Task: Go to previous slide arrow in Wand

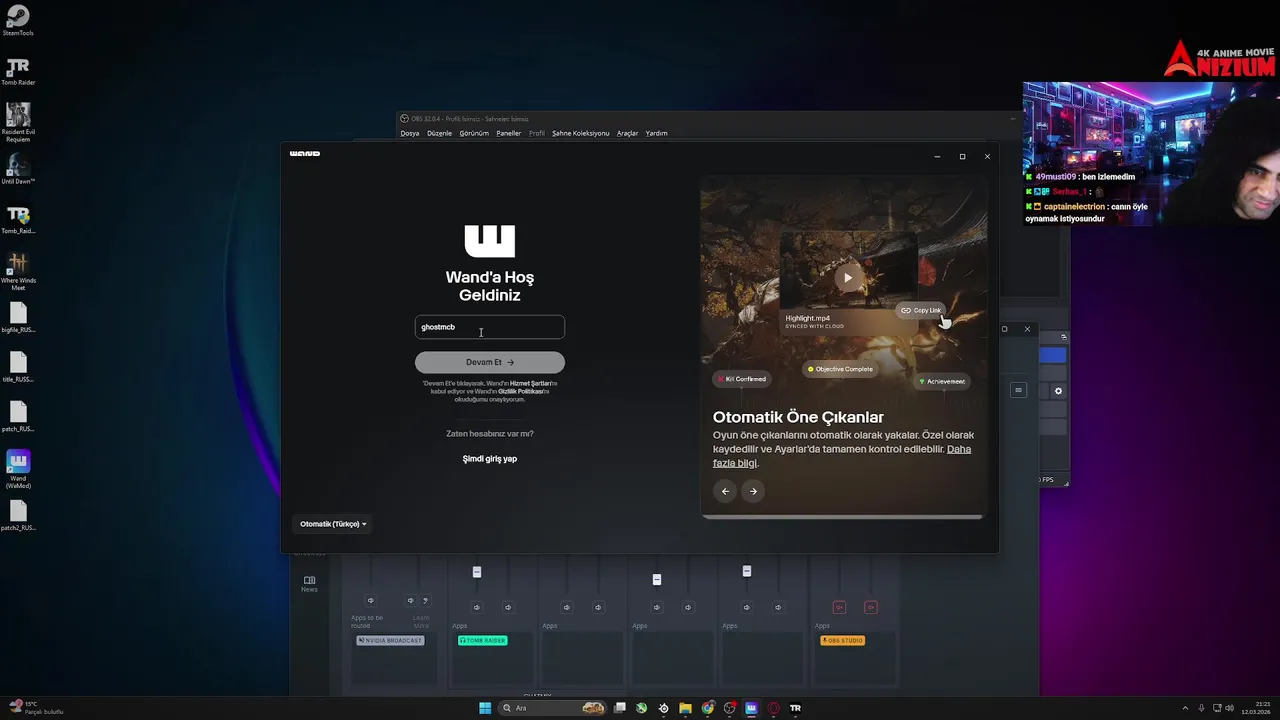Action: click(x=725, y=491)
